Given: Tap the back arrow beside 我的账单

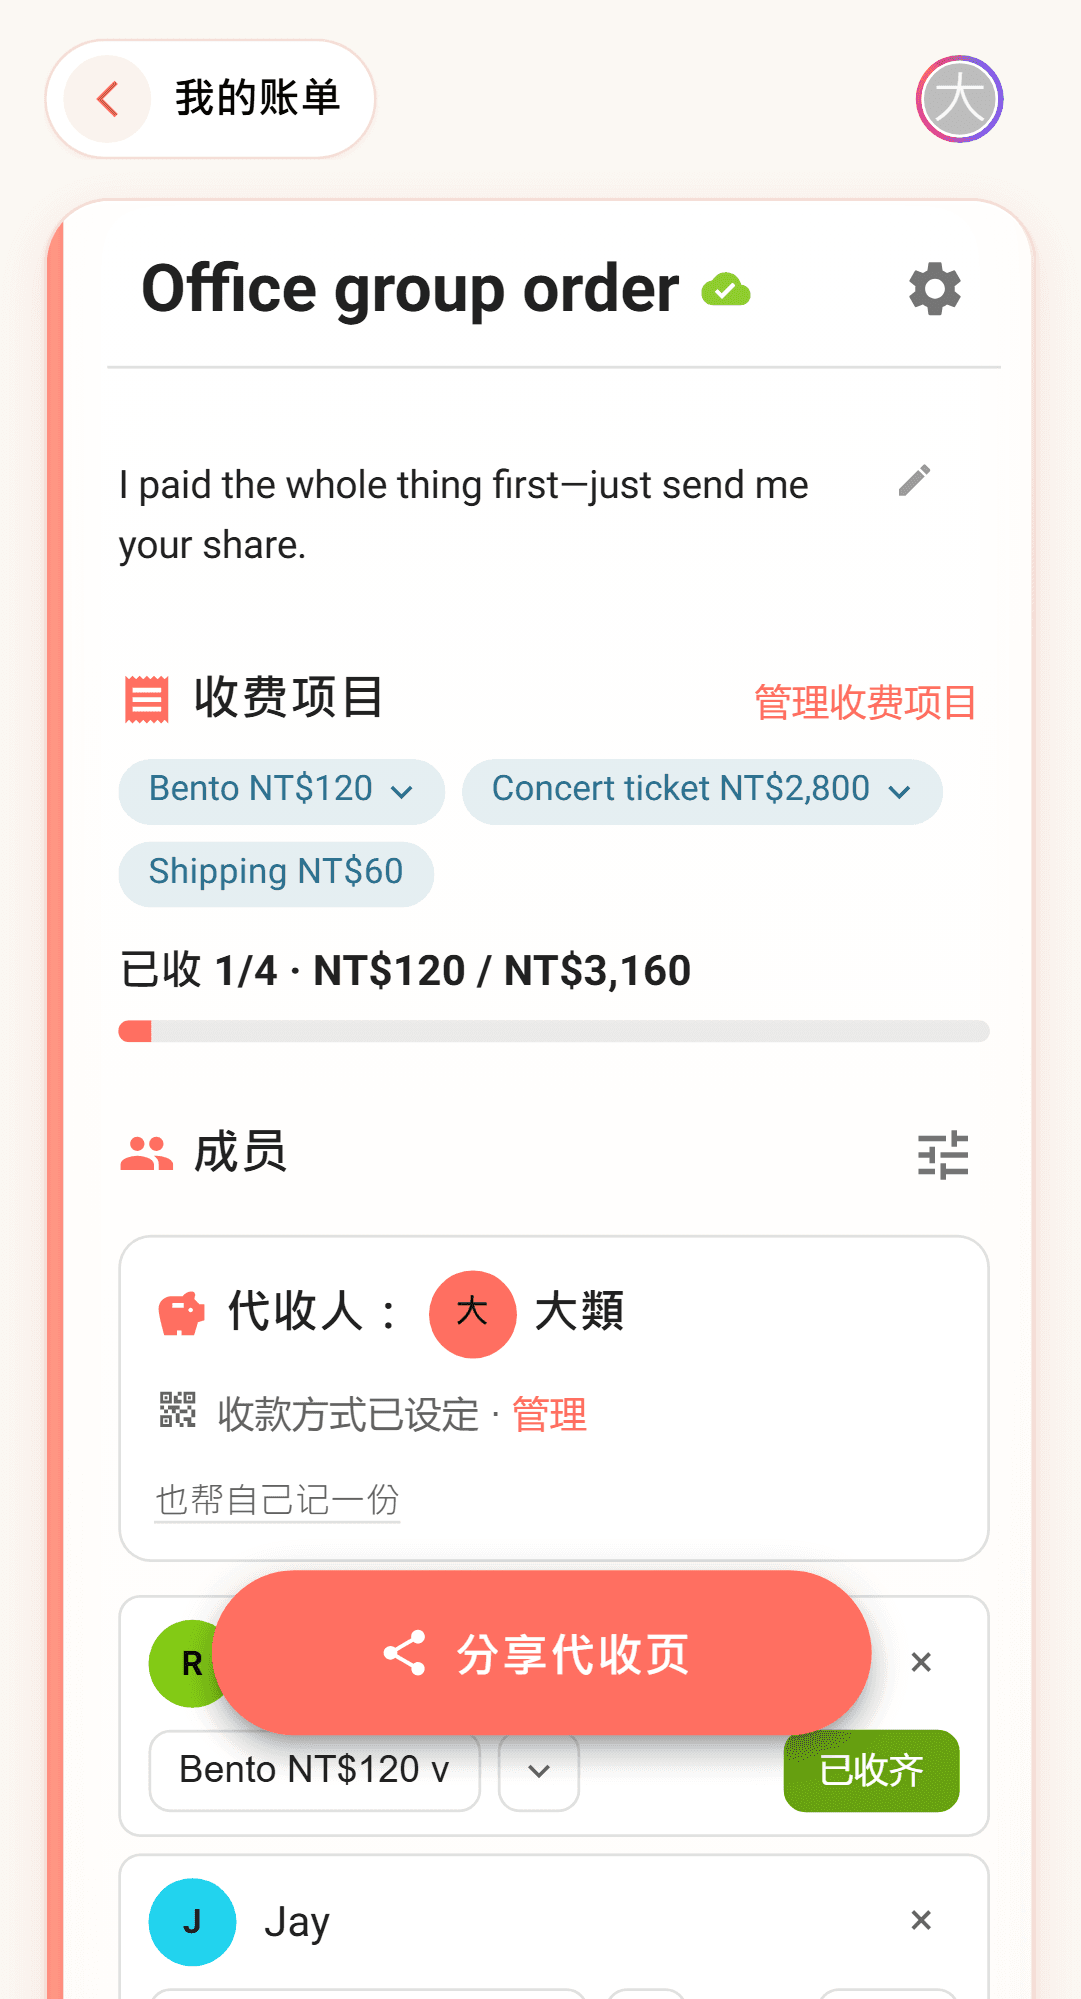Looking at the screenshot, I should tap(107, 99).
